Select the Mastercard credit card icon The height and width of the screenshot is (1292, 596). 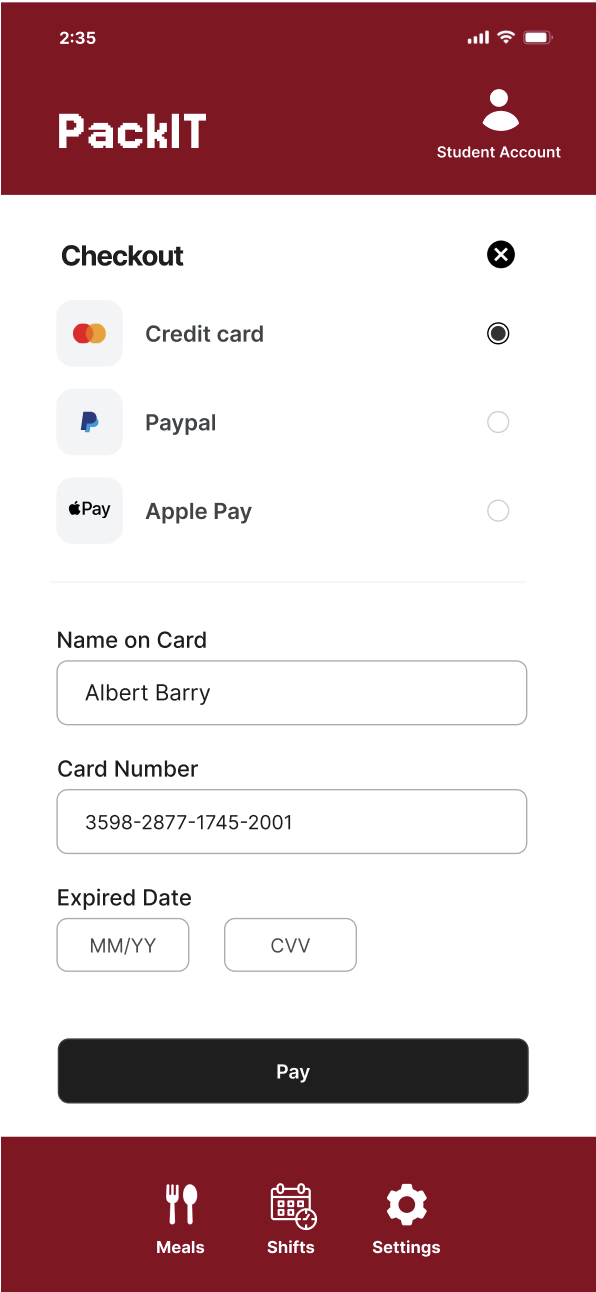[x=89, y=333]
